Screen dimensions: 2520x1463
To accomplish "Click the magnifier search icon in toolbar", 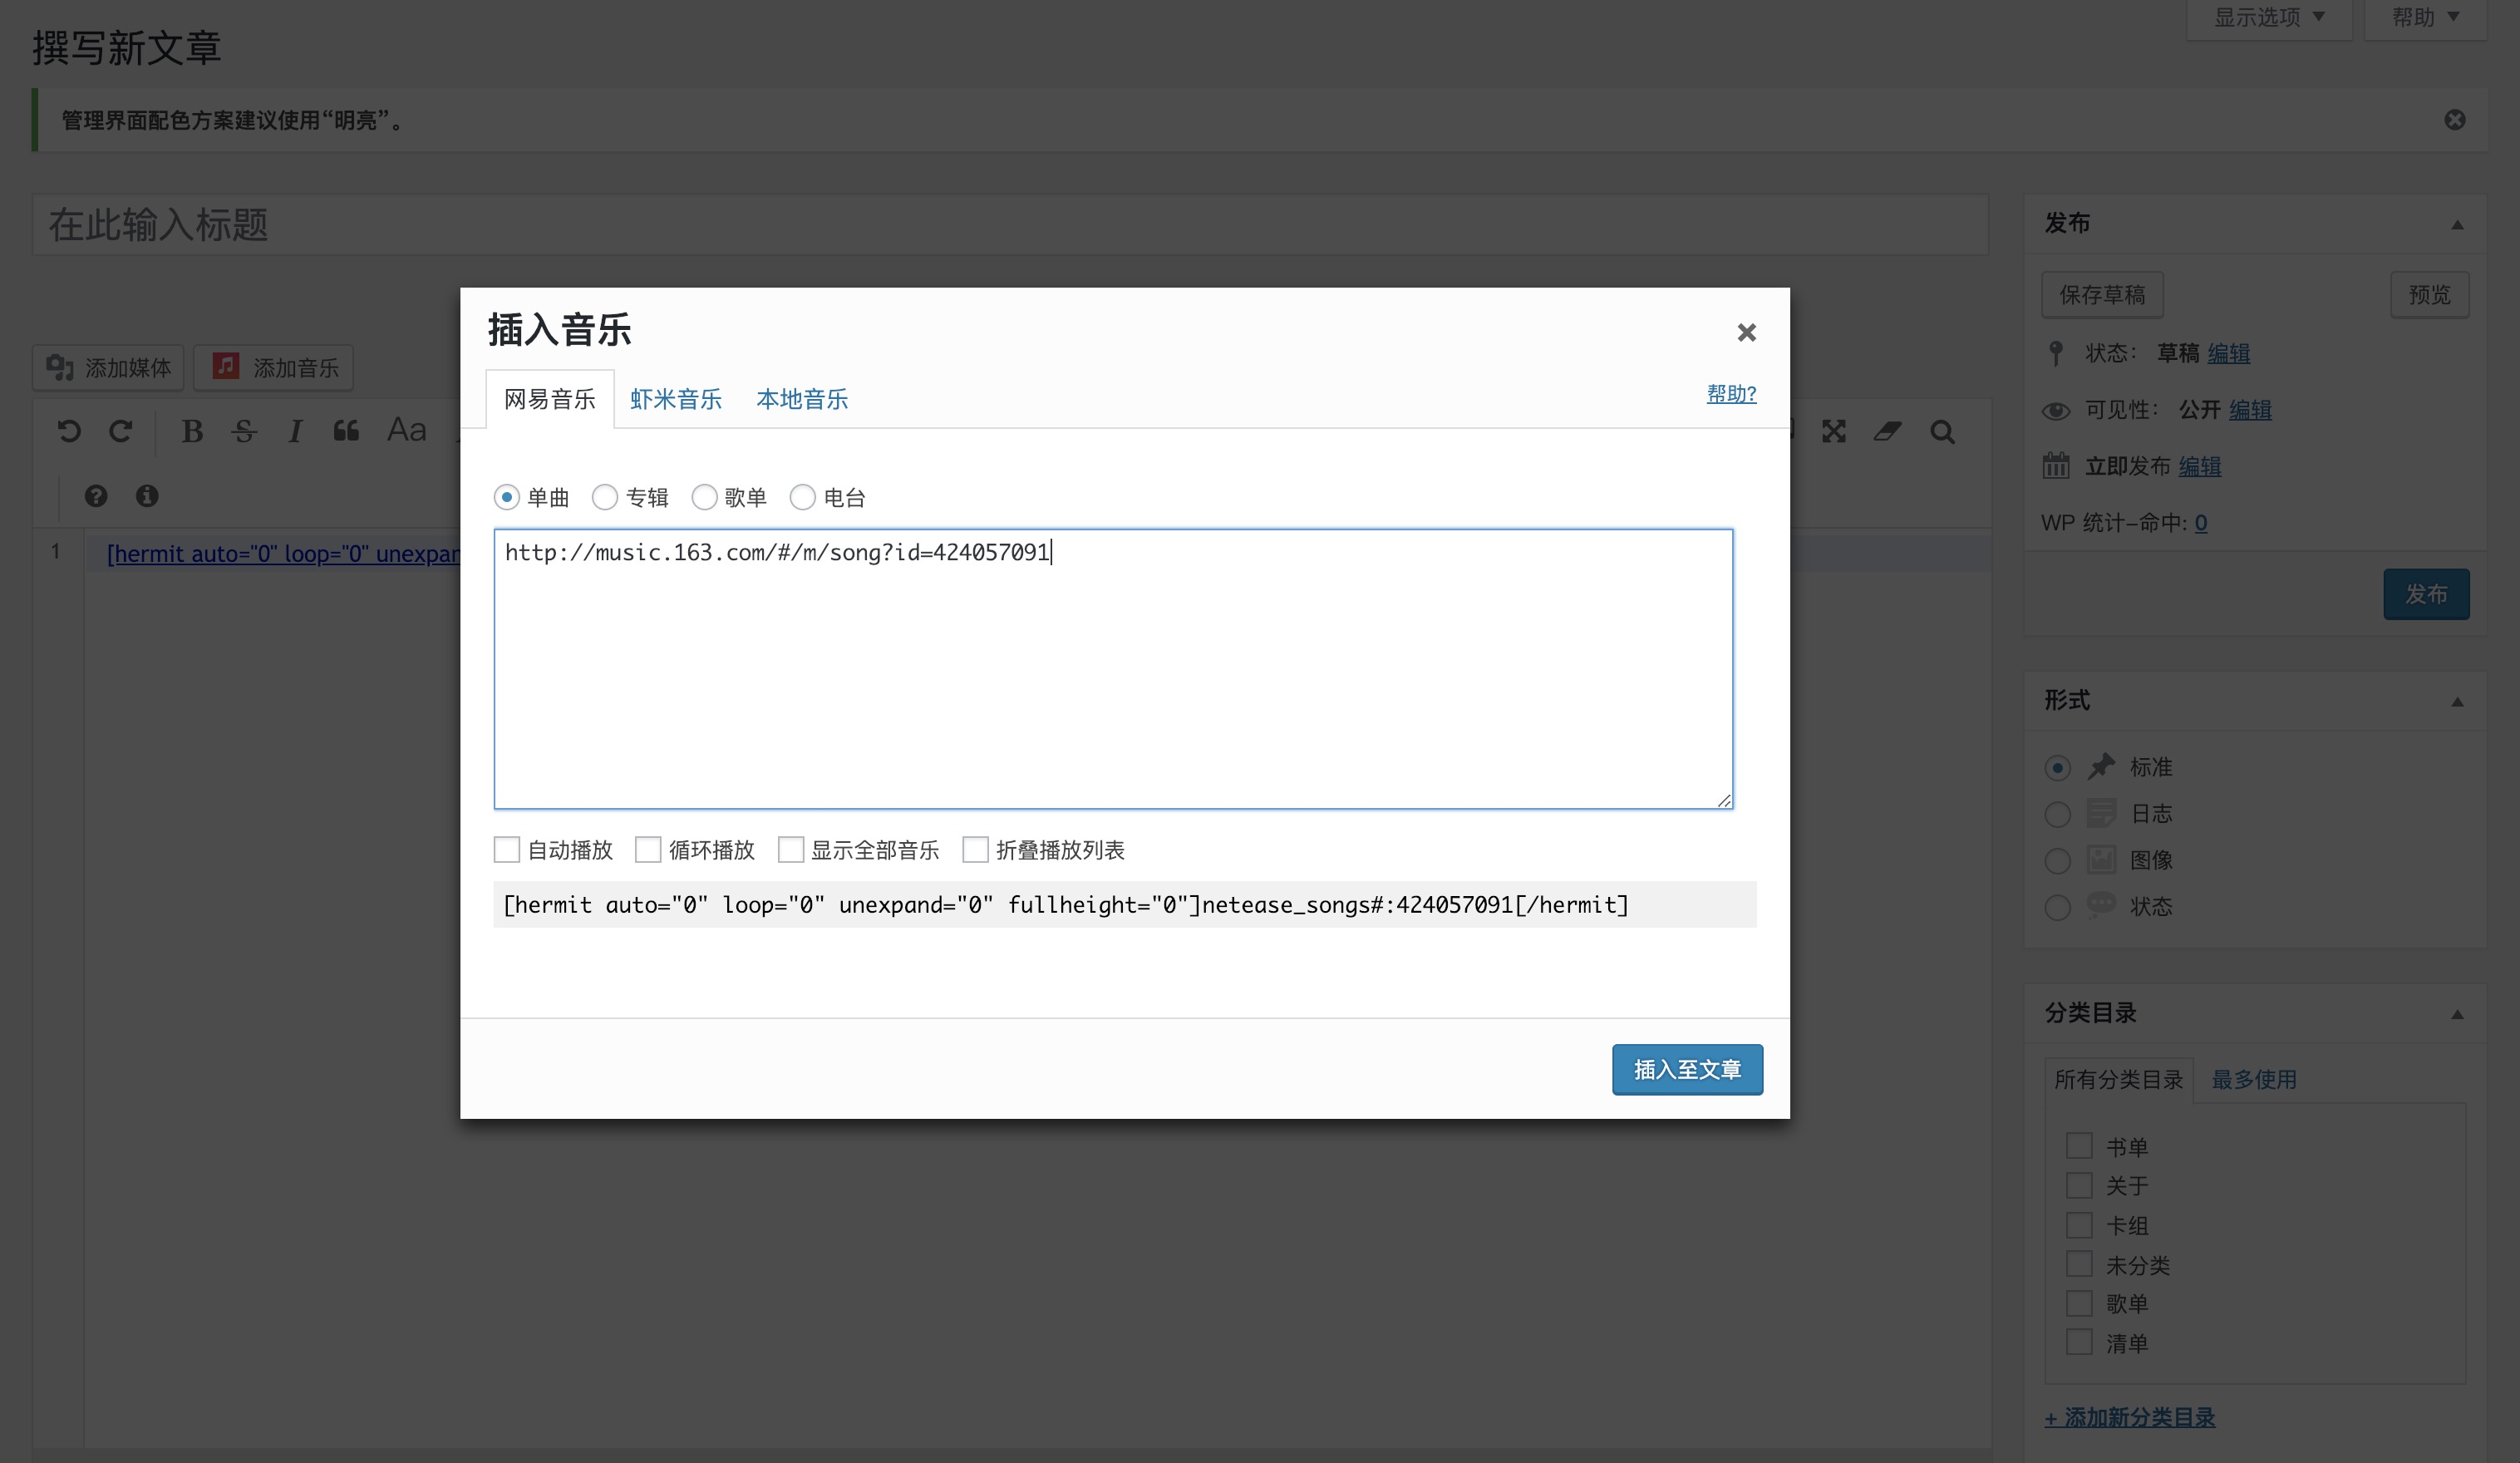I will [1942, 431].
